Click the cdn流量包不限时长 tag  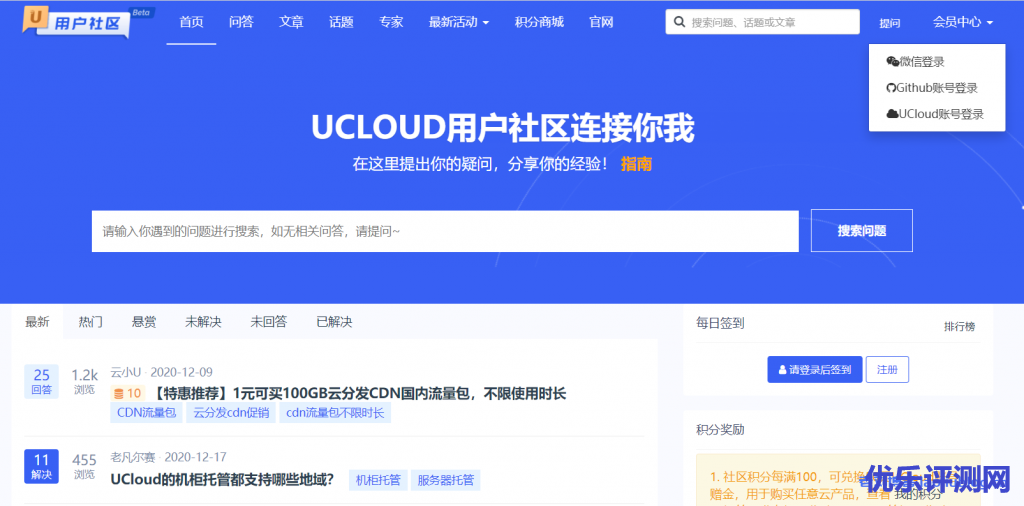335,413
